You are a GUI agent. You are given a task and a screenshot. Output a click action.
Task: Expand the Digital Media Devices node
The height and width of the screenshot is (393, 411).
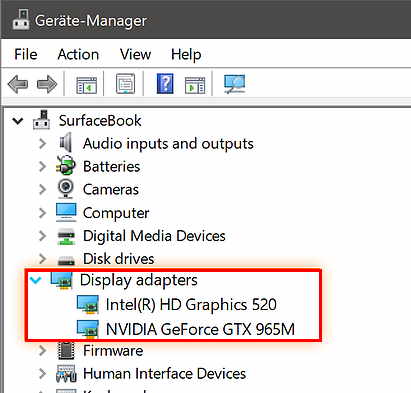tap(42, 236)
